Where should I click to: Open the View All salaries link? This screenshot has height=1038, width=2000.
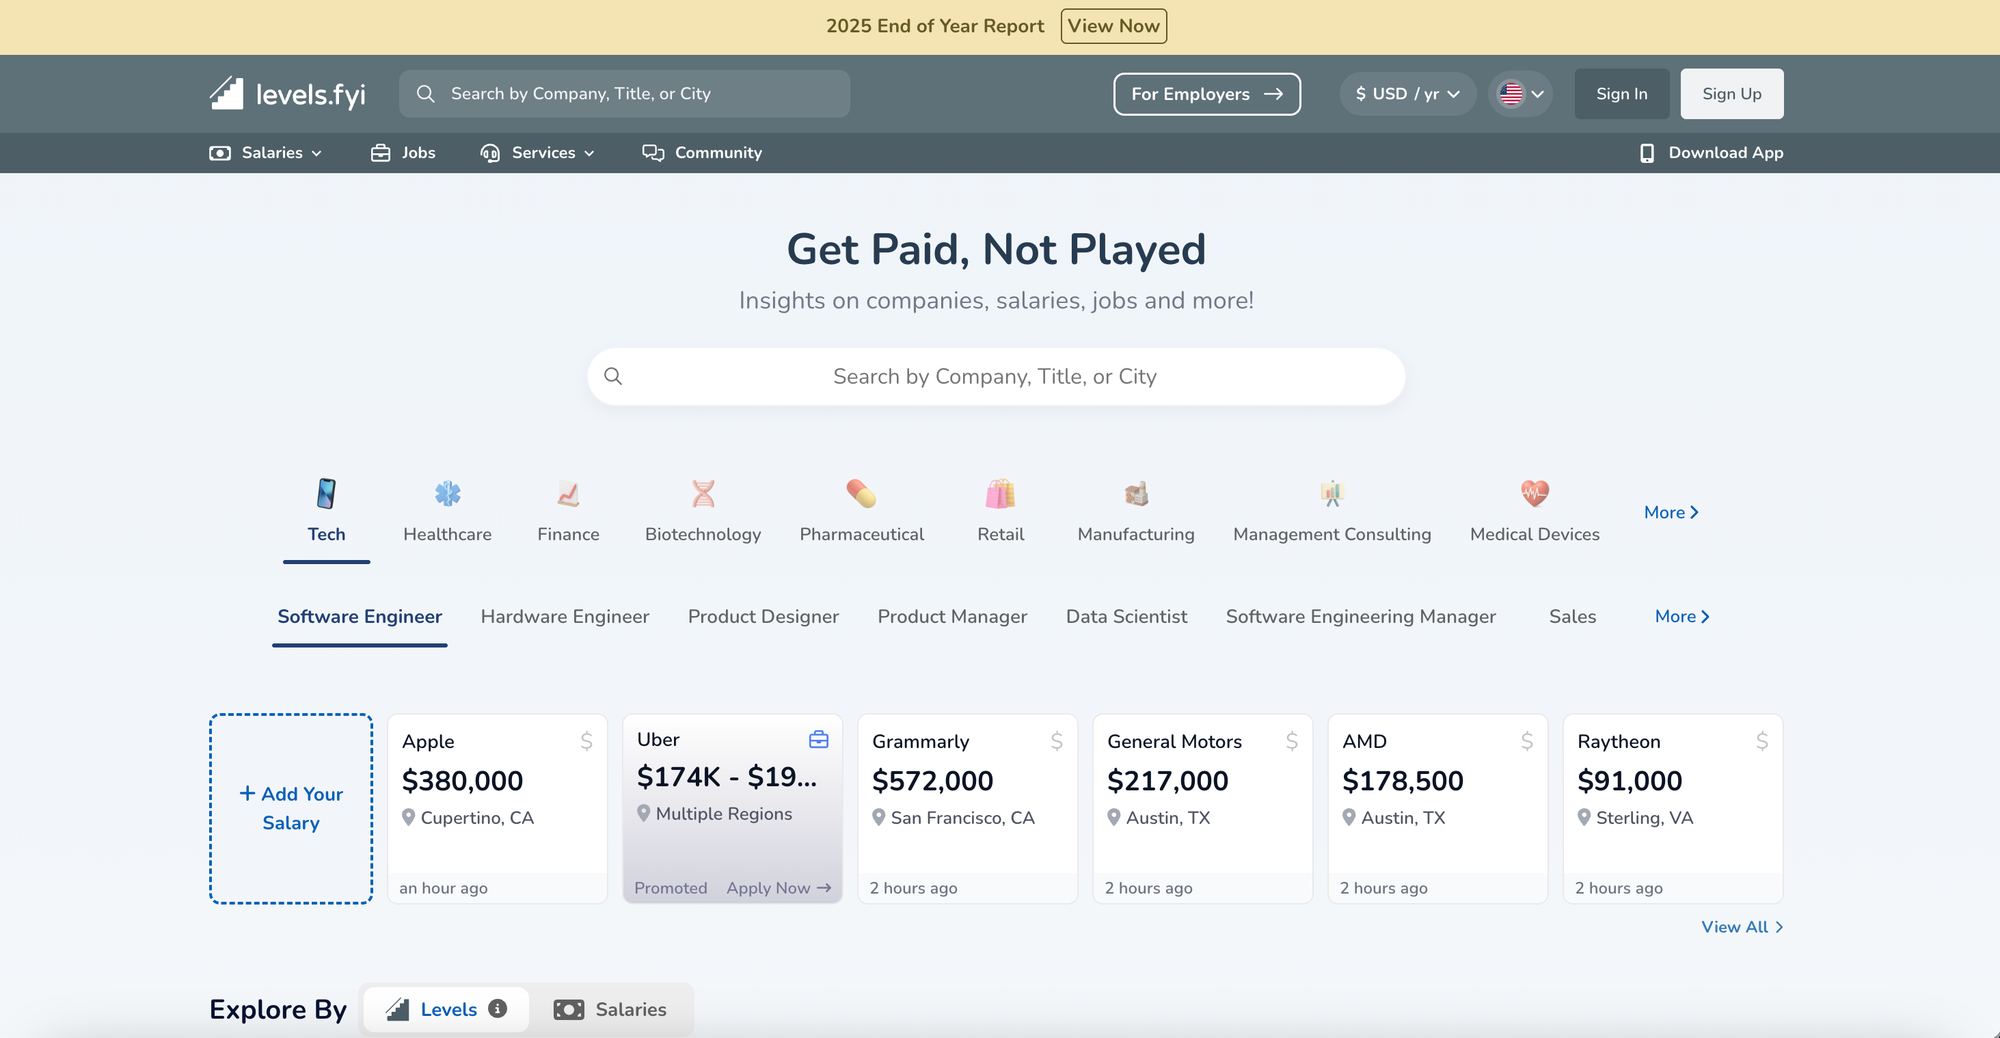coord(1741,927)
